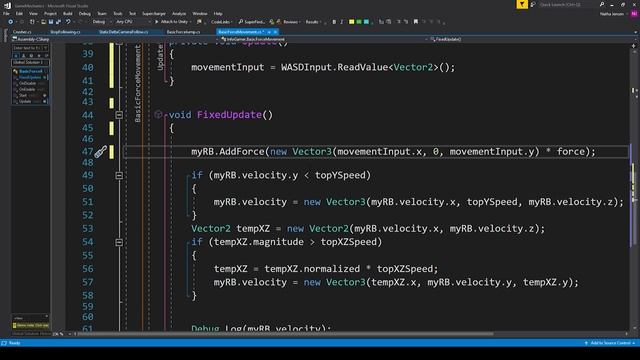Open the View menu
640x360 pixels.
(x=33, y=14)
